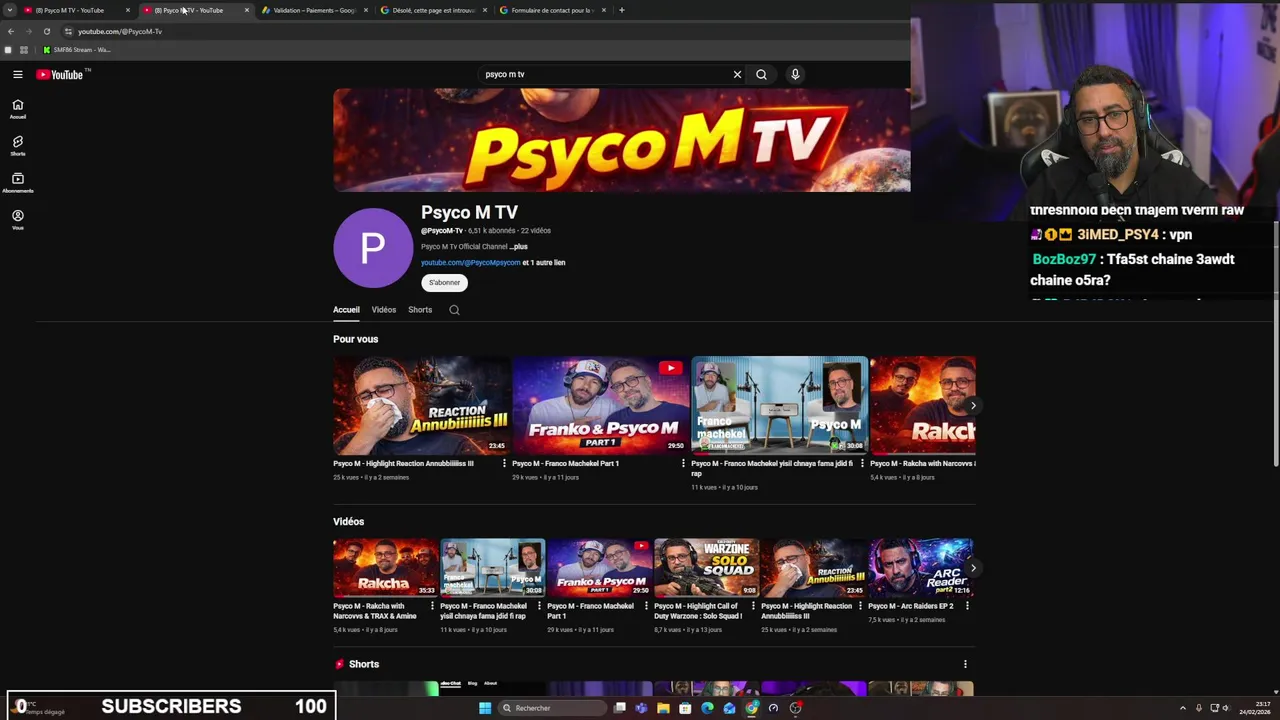The height and width of the screenshot is (720, 1280).
Task: View site information icon in address bar
Action: (68, 31)
